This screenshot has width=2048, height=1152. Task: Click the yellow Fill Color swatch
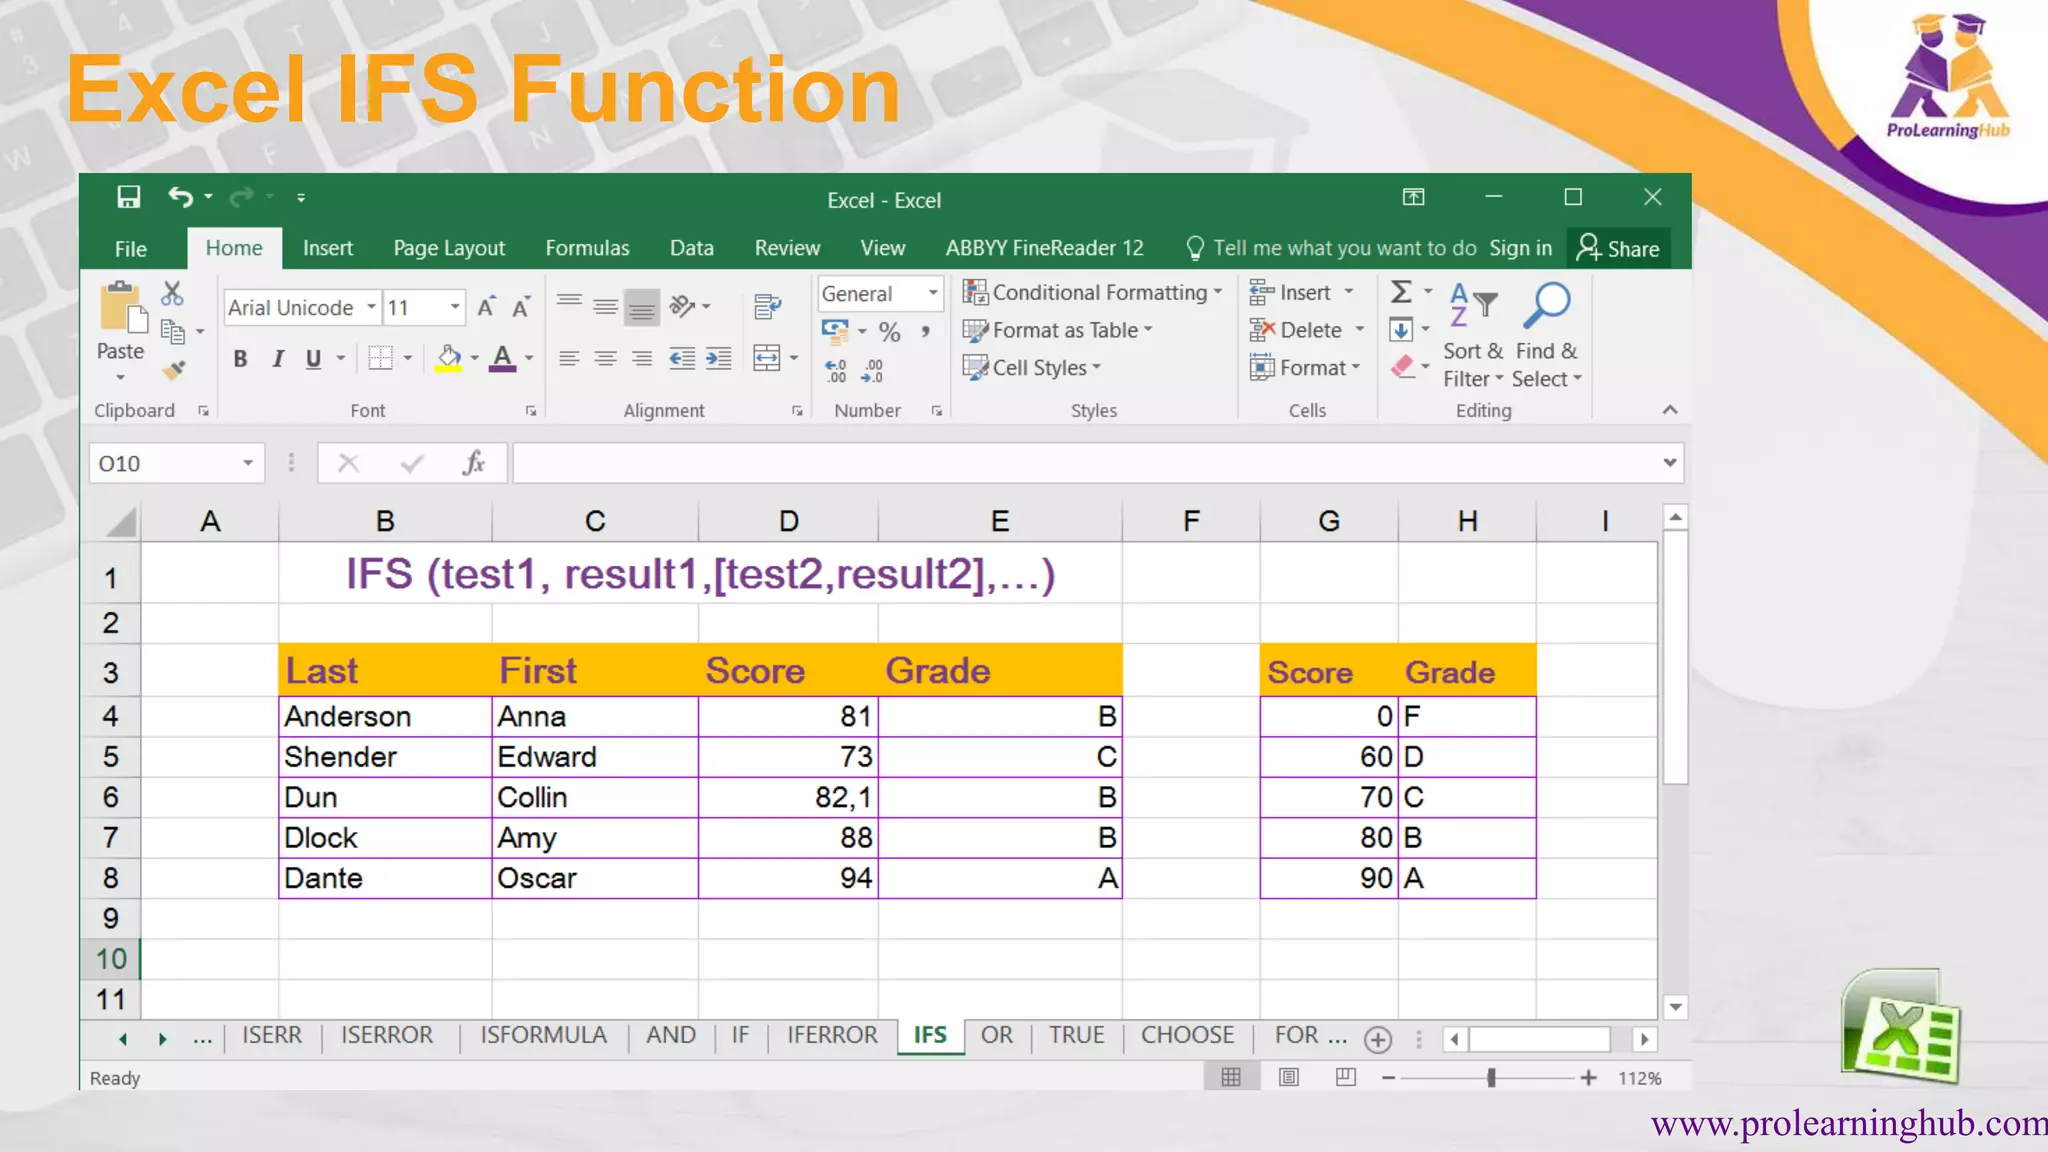pyautogui.click(x=448, y=358)
